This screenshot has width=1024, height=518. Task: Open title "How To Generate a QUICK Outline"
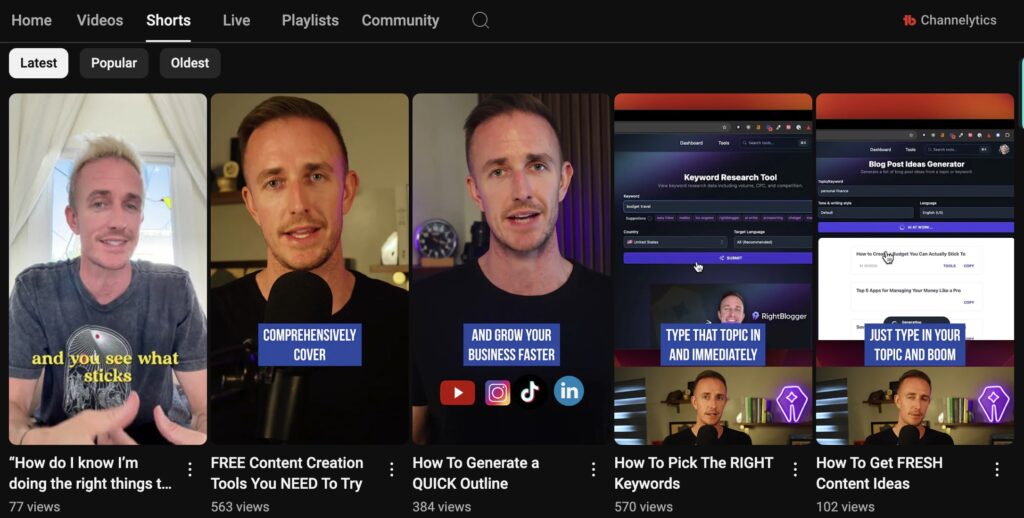coord(475,473)
